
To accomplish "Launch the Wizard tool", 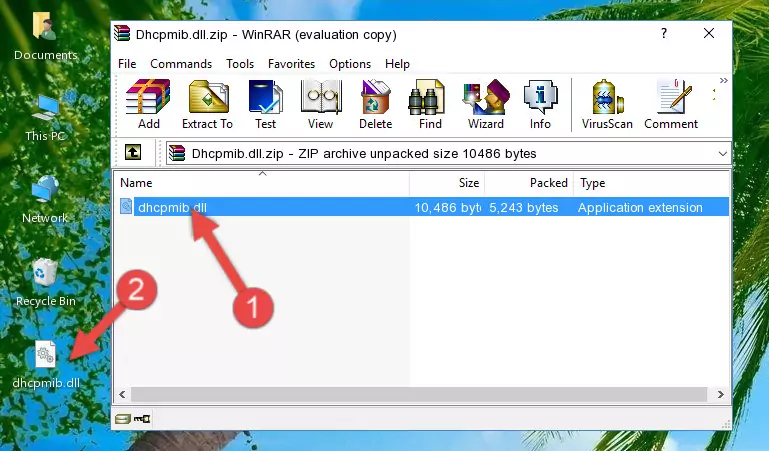I will pos(486,104).
